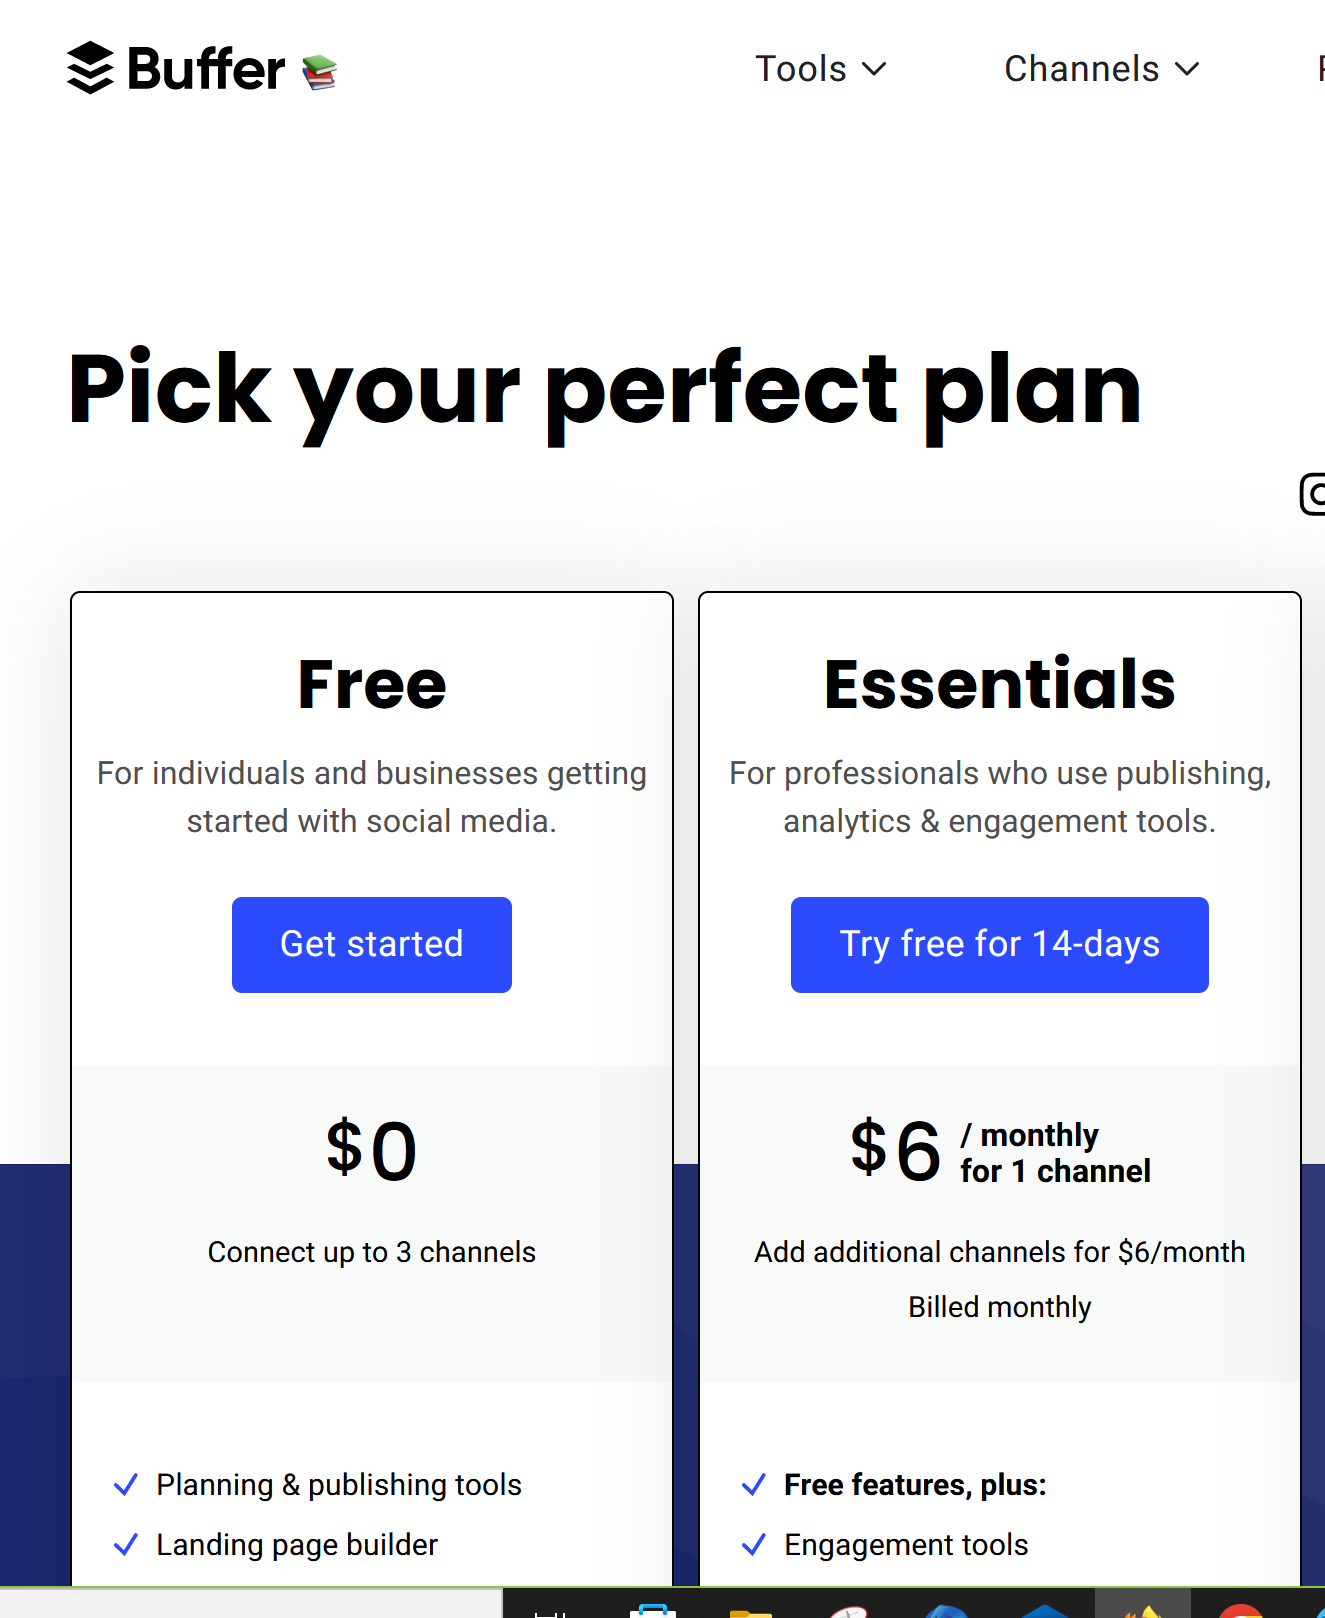Click the Instagram icon at the right edge
The width and height of the screenshot is (1325, 1618).
click(x=1312, y=494)
